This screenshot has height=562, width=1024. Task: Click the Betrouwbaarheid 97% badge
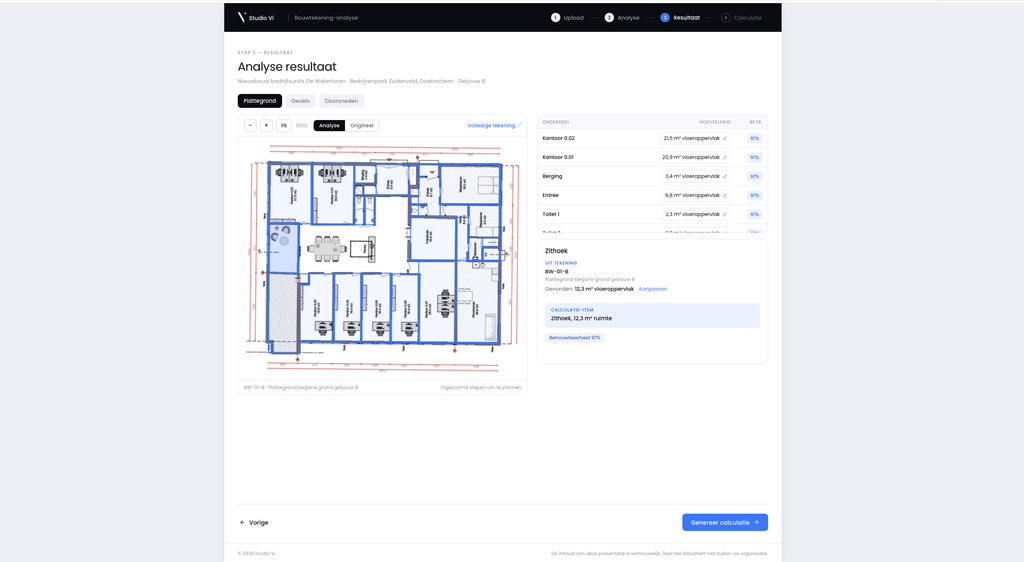[574, 337]
